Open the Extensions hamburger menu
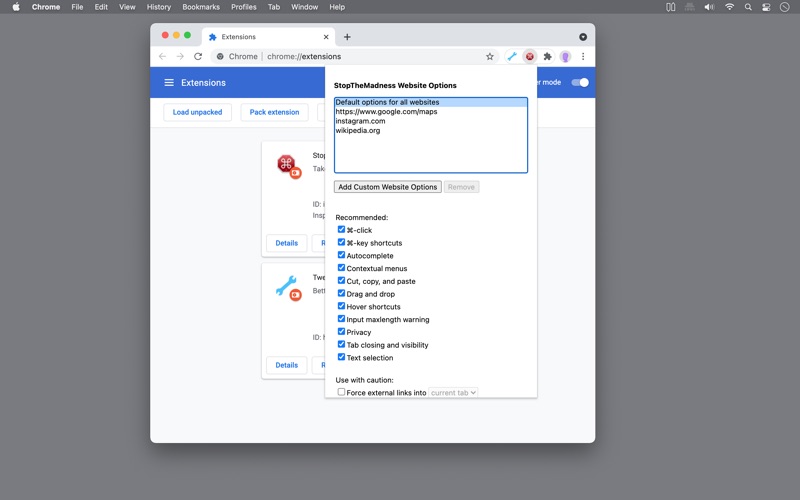 [x=169, y=83]
